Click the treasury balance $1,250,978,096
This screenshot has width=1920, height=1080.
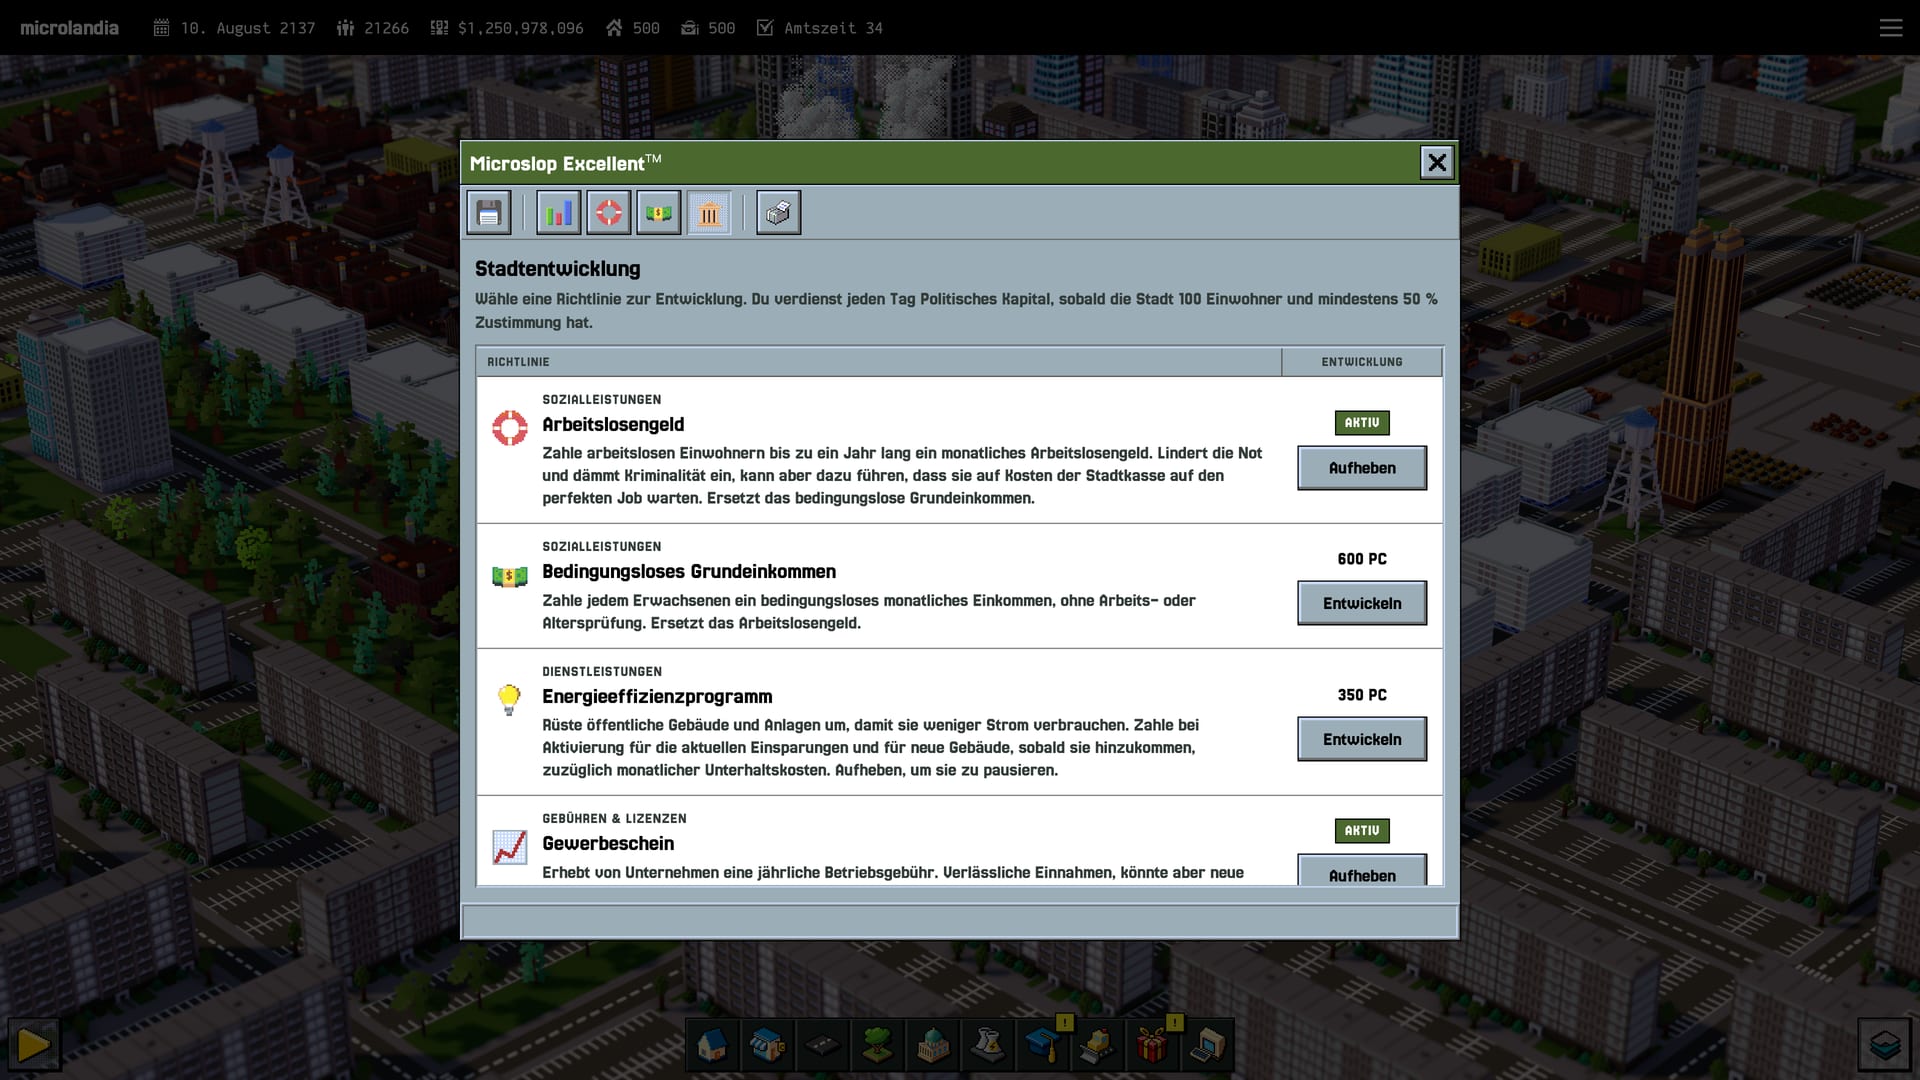[507, 28]
